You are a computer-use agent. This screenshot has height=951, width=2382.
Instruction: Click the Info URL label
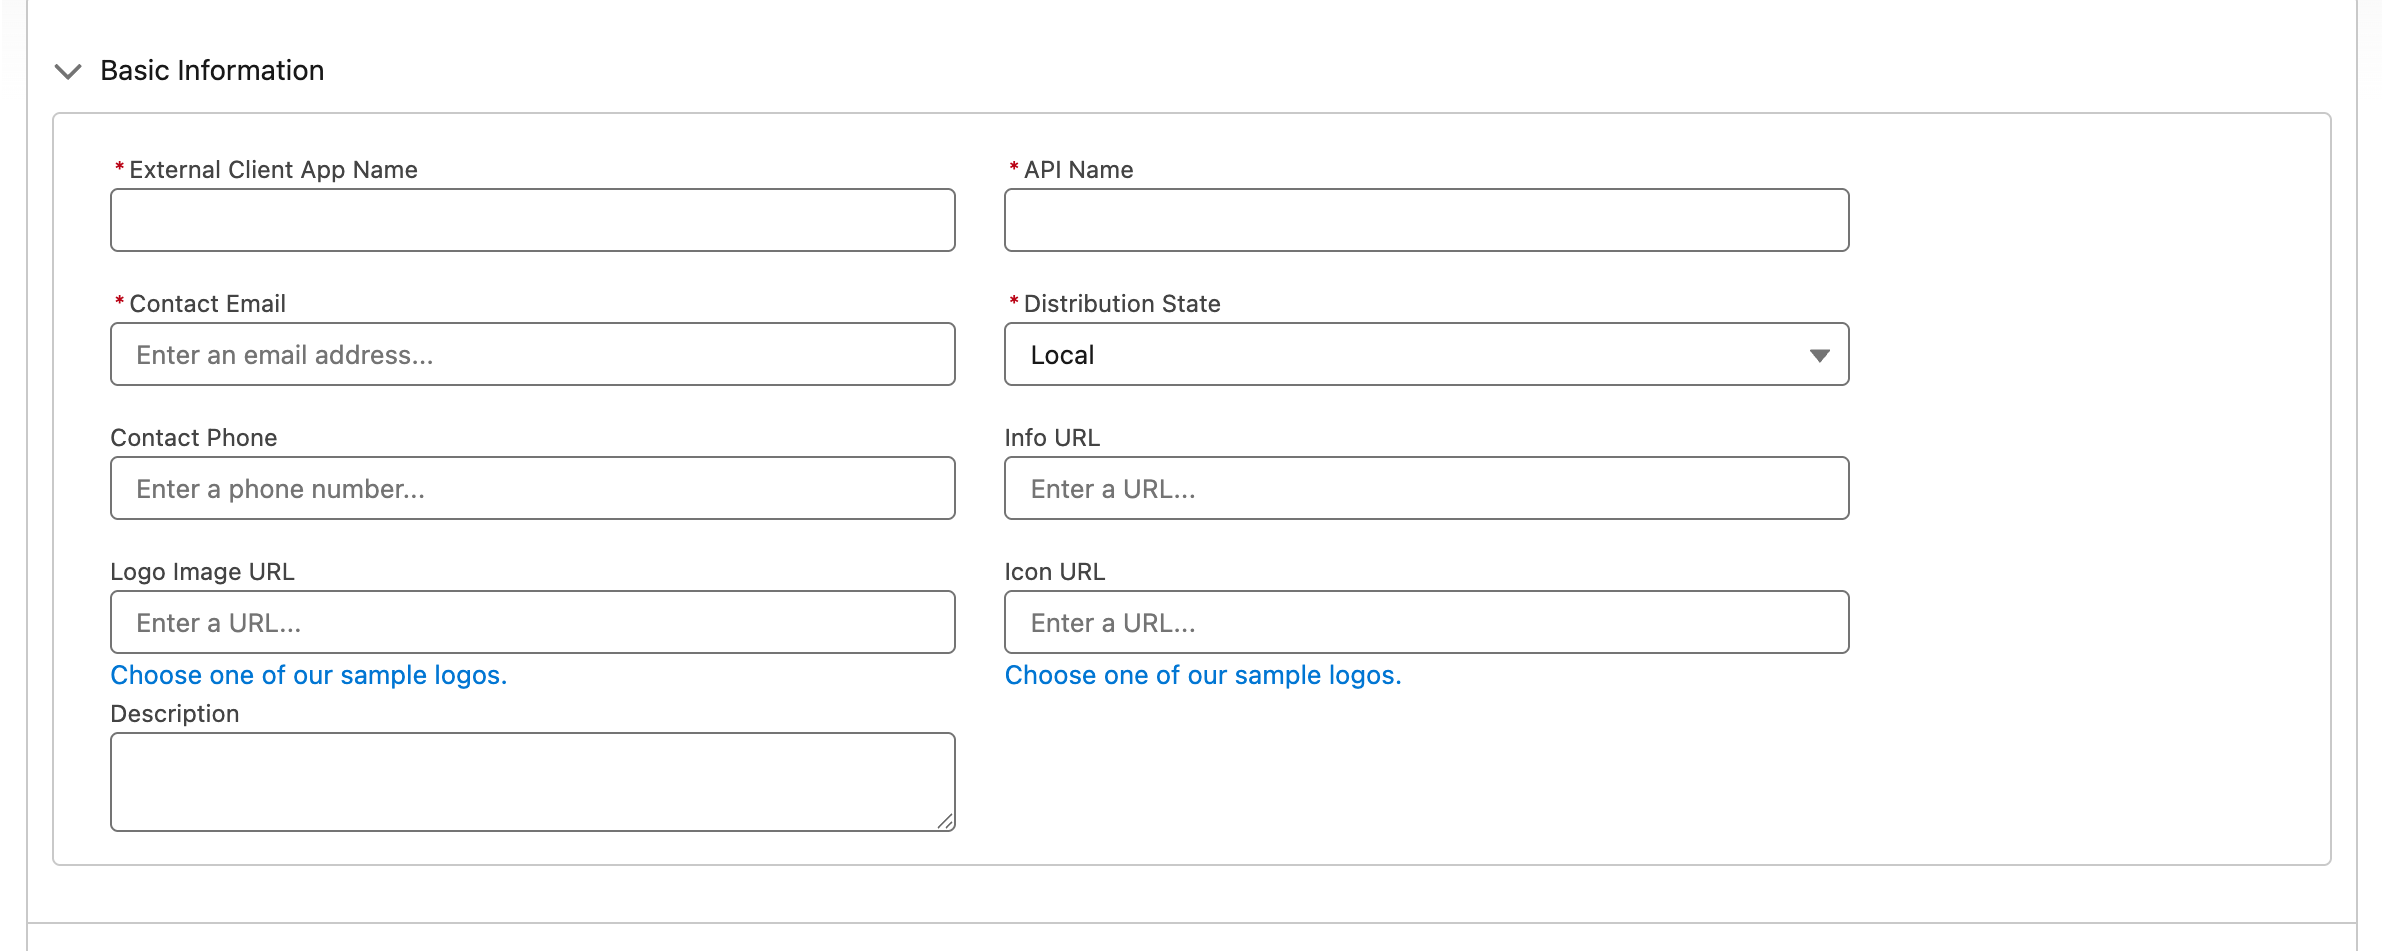(x=1052, y=438)
